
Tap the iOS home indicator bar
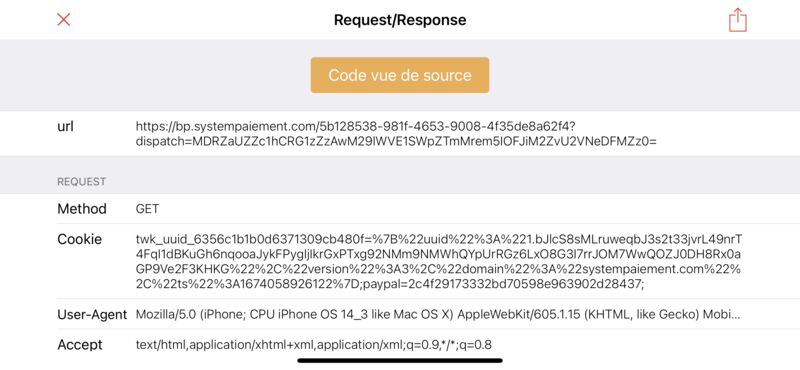(399, 360)
